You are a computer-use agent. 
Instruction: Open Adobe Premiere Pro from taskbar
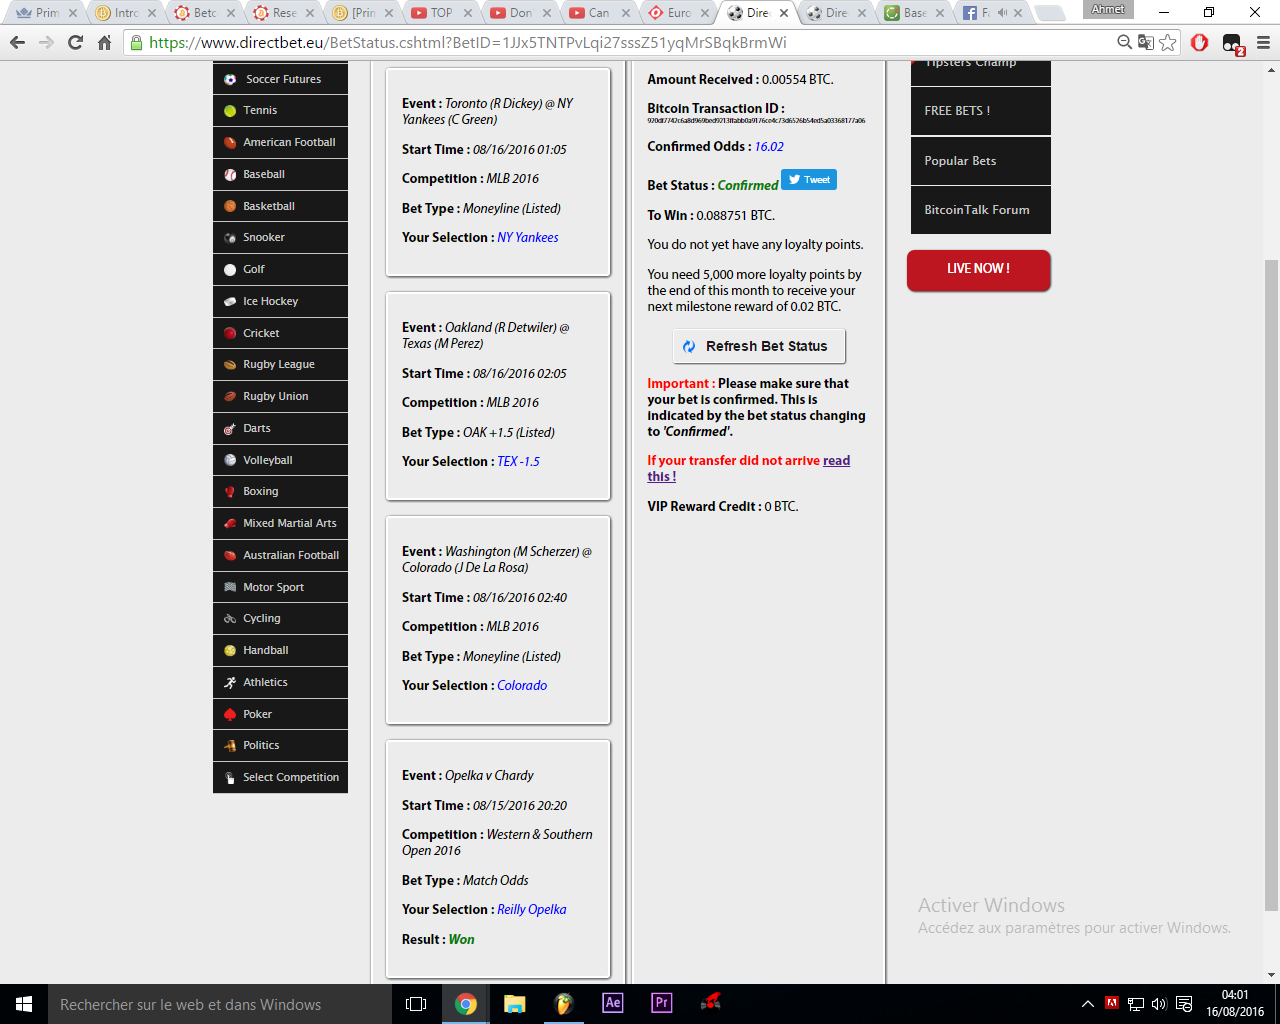pyautogui.click(x=662, y=1003)
